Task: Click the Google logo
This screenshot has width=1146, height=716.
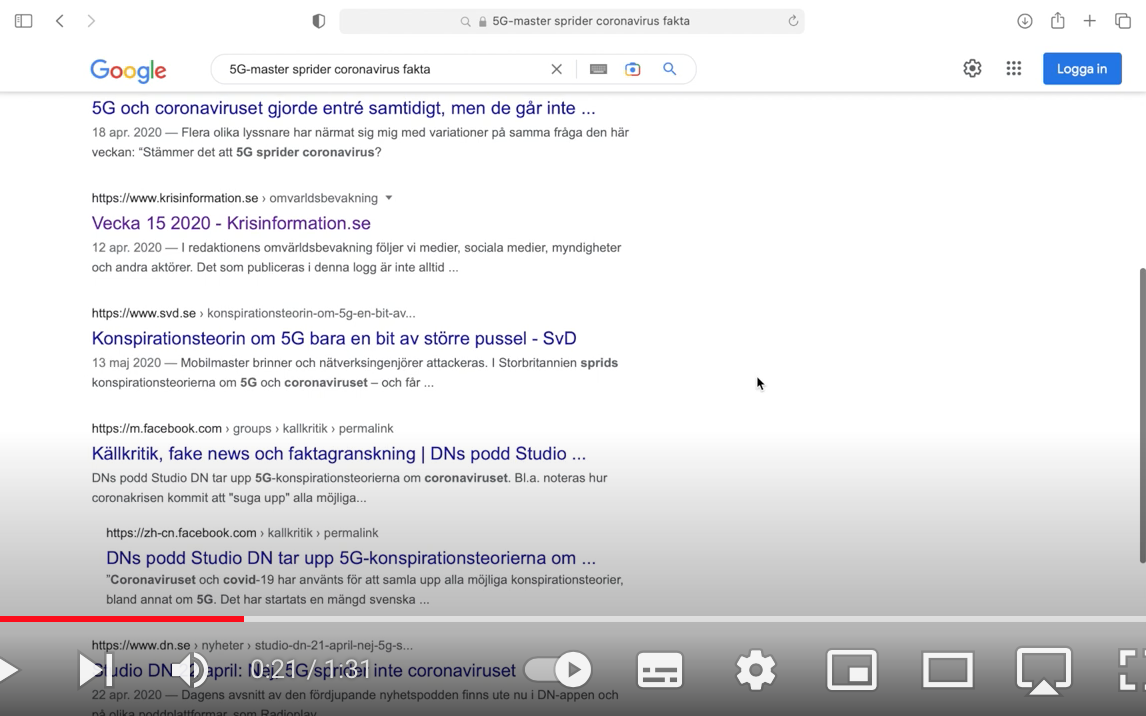Action: [x=129, y=70]
